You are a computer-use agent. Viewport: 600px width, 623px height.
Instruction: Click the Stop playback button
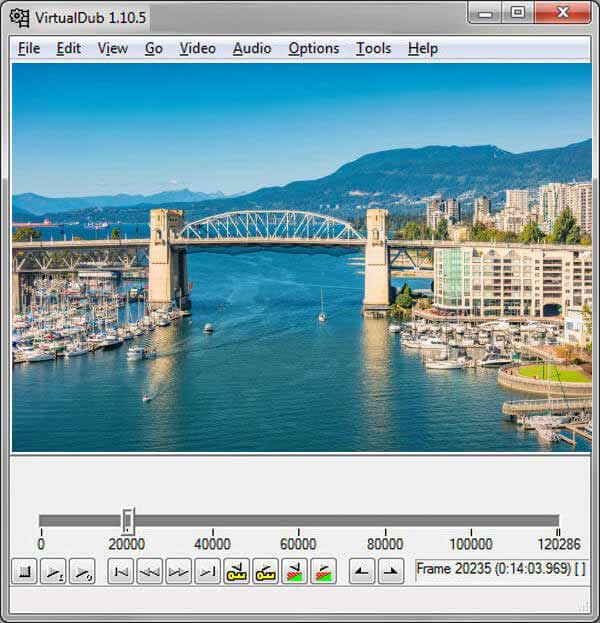pyautogui.click(x=24, y=571)
